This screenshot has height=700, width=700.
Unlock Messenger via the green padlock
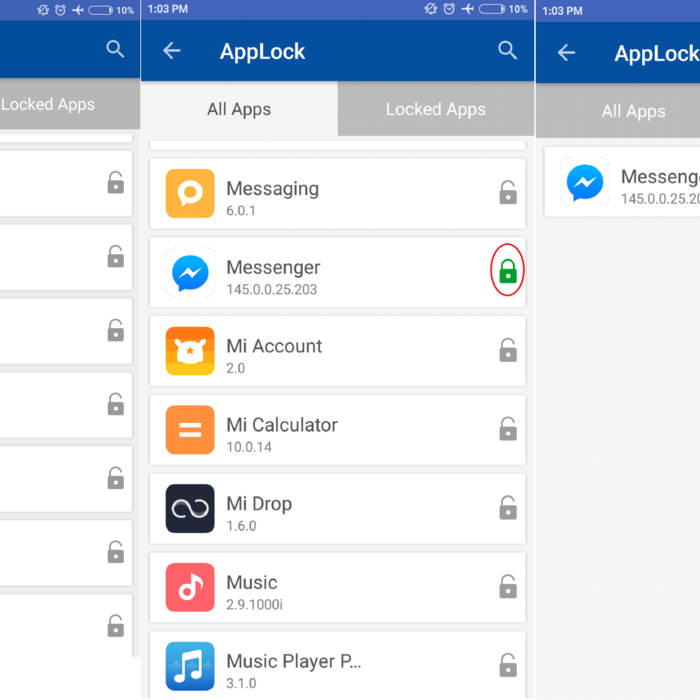(x=508, y=271)
